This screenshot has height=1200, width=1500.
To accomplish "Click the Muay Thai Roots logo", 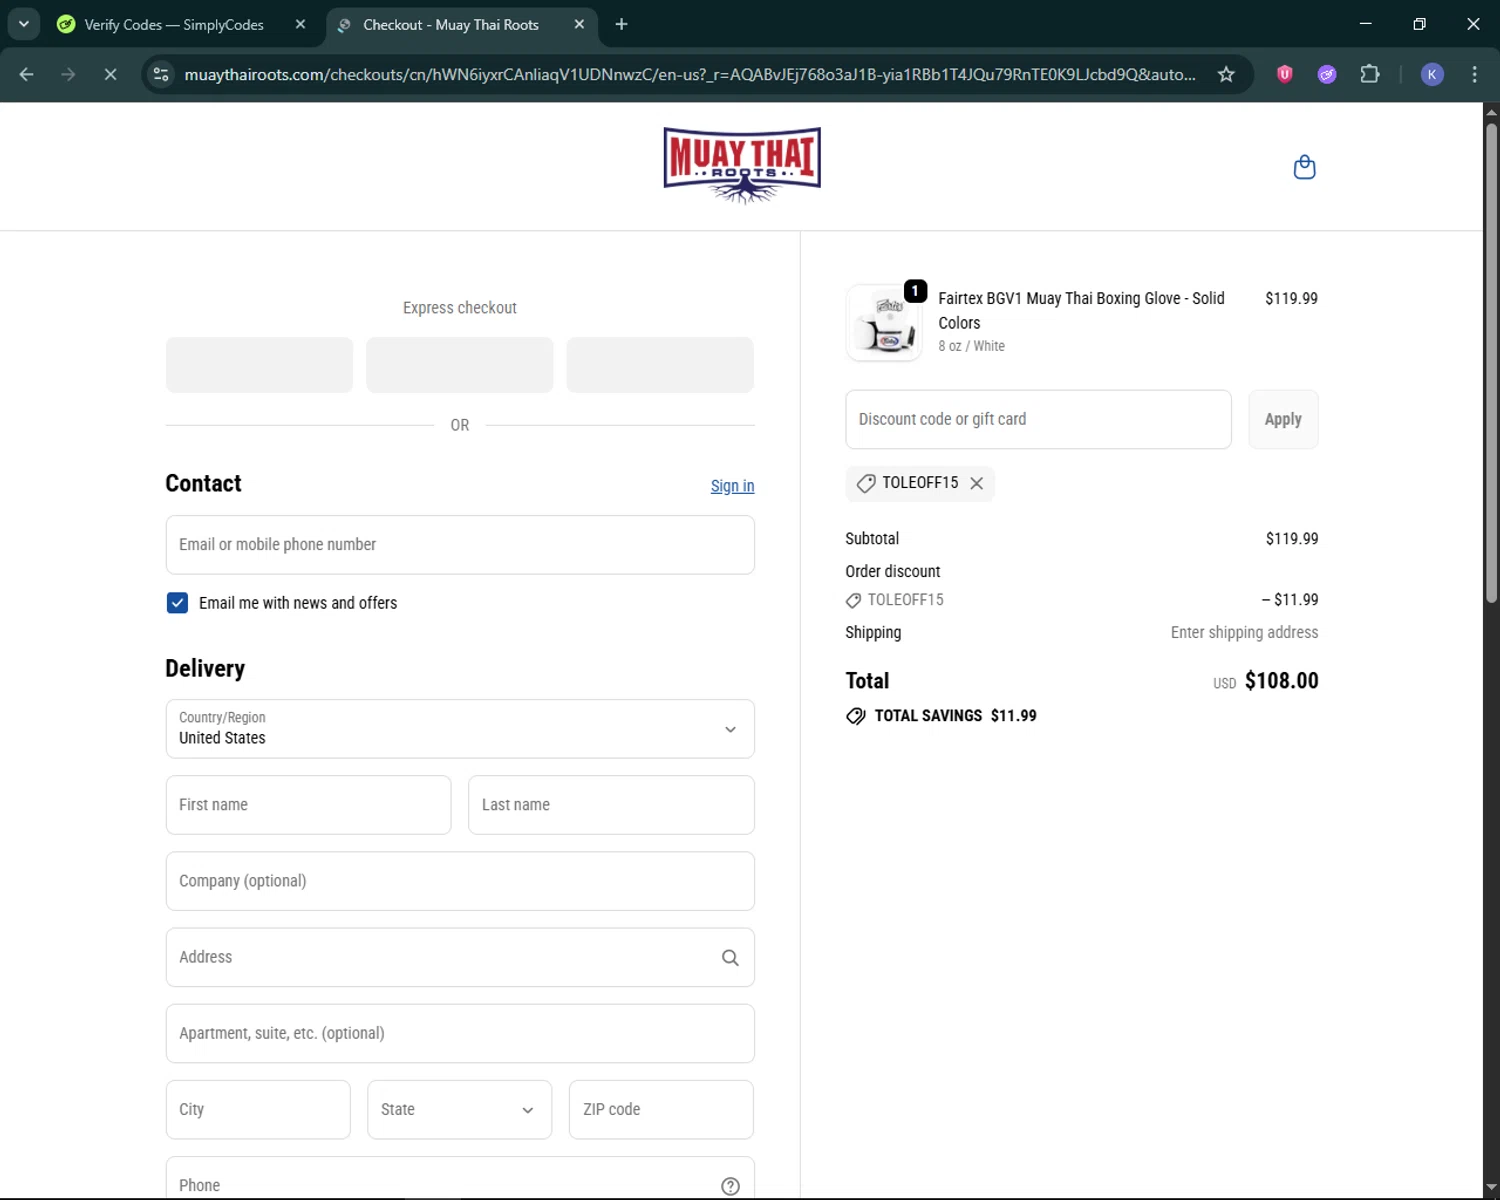I will 742,165.
